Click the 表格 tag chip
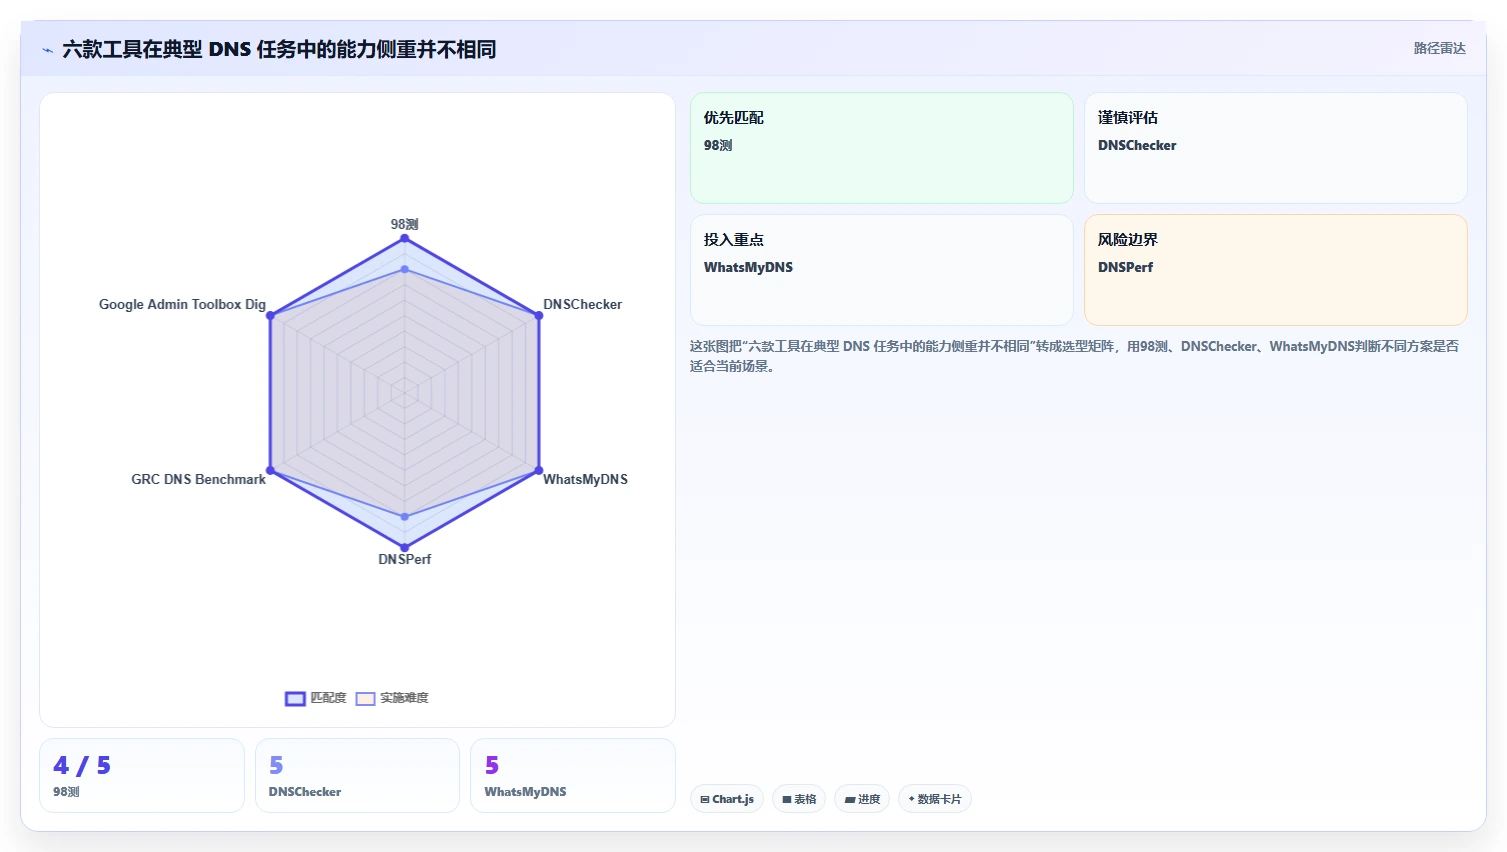 point(799,799)
